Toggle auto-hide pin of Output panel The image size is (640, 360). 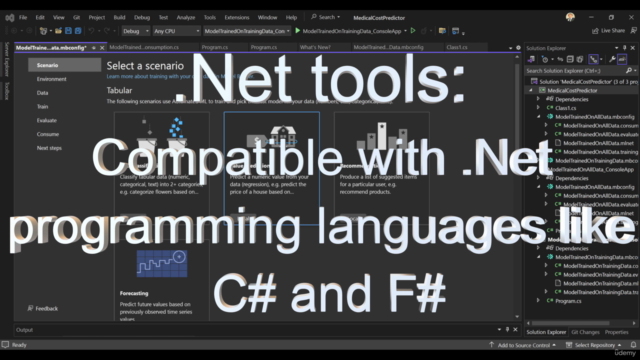[507, 330]
